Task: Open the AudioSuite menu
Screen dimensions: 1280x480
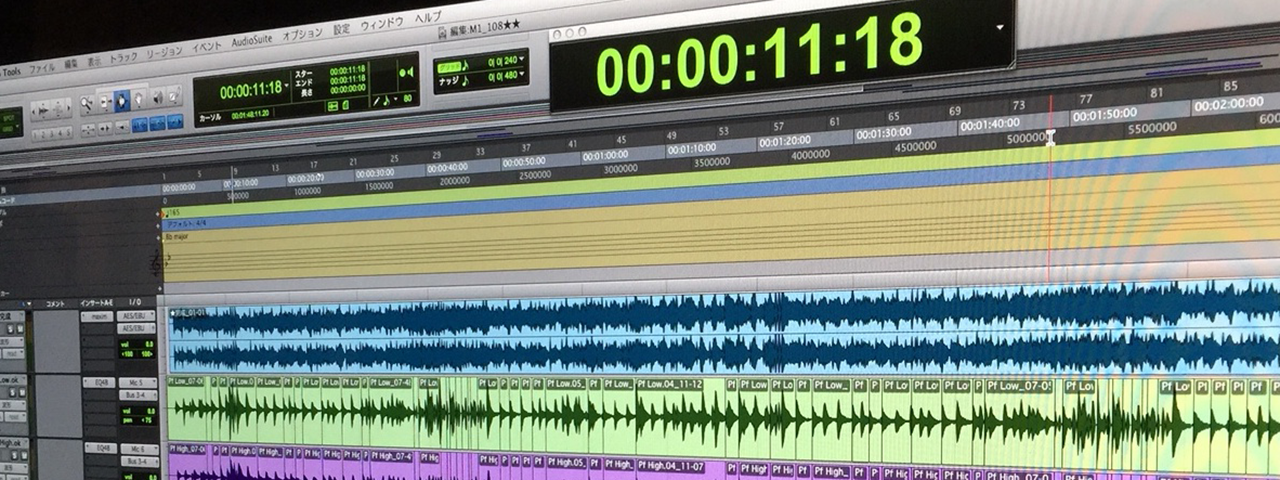Action: click(x=253, y=41)
